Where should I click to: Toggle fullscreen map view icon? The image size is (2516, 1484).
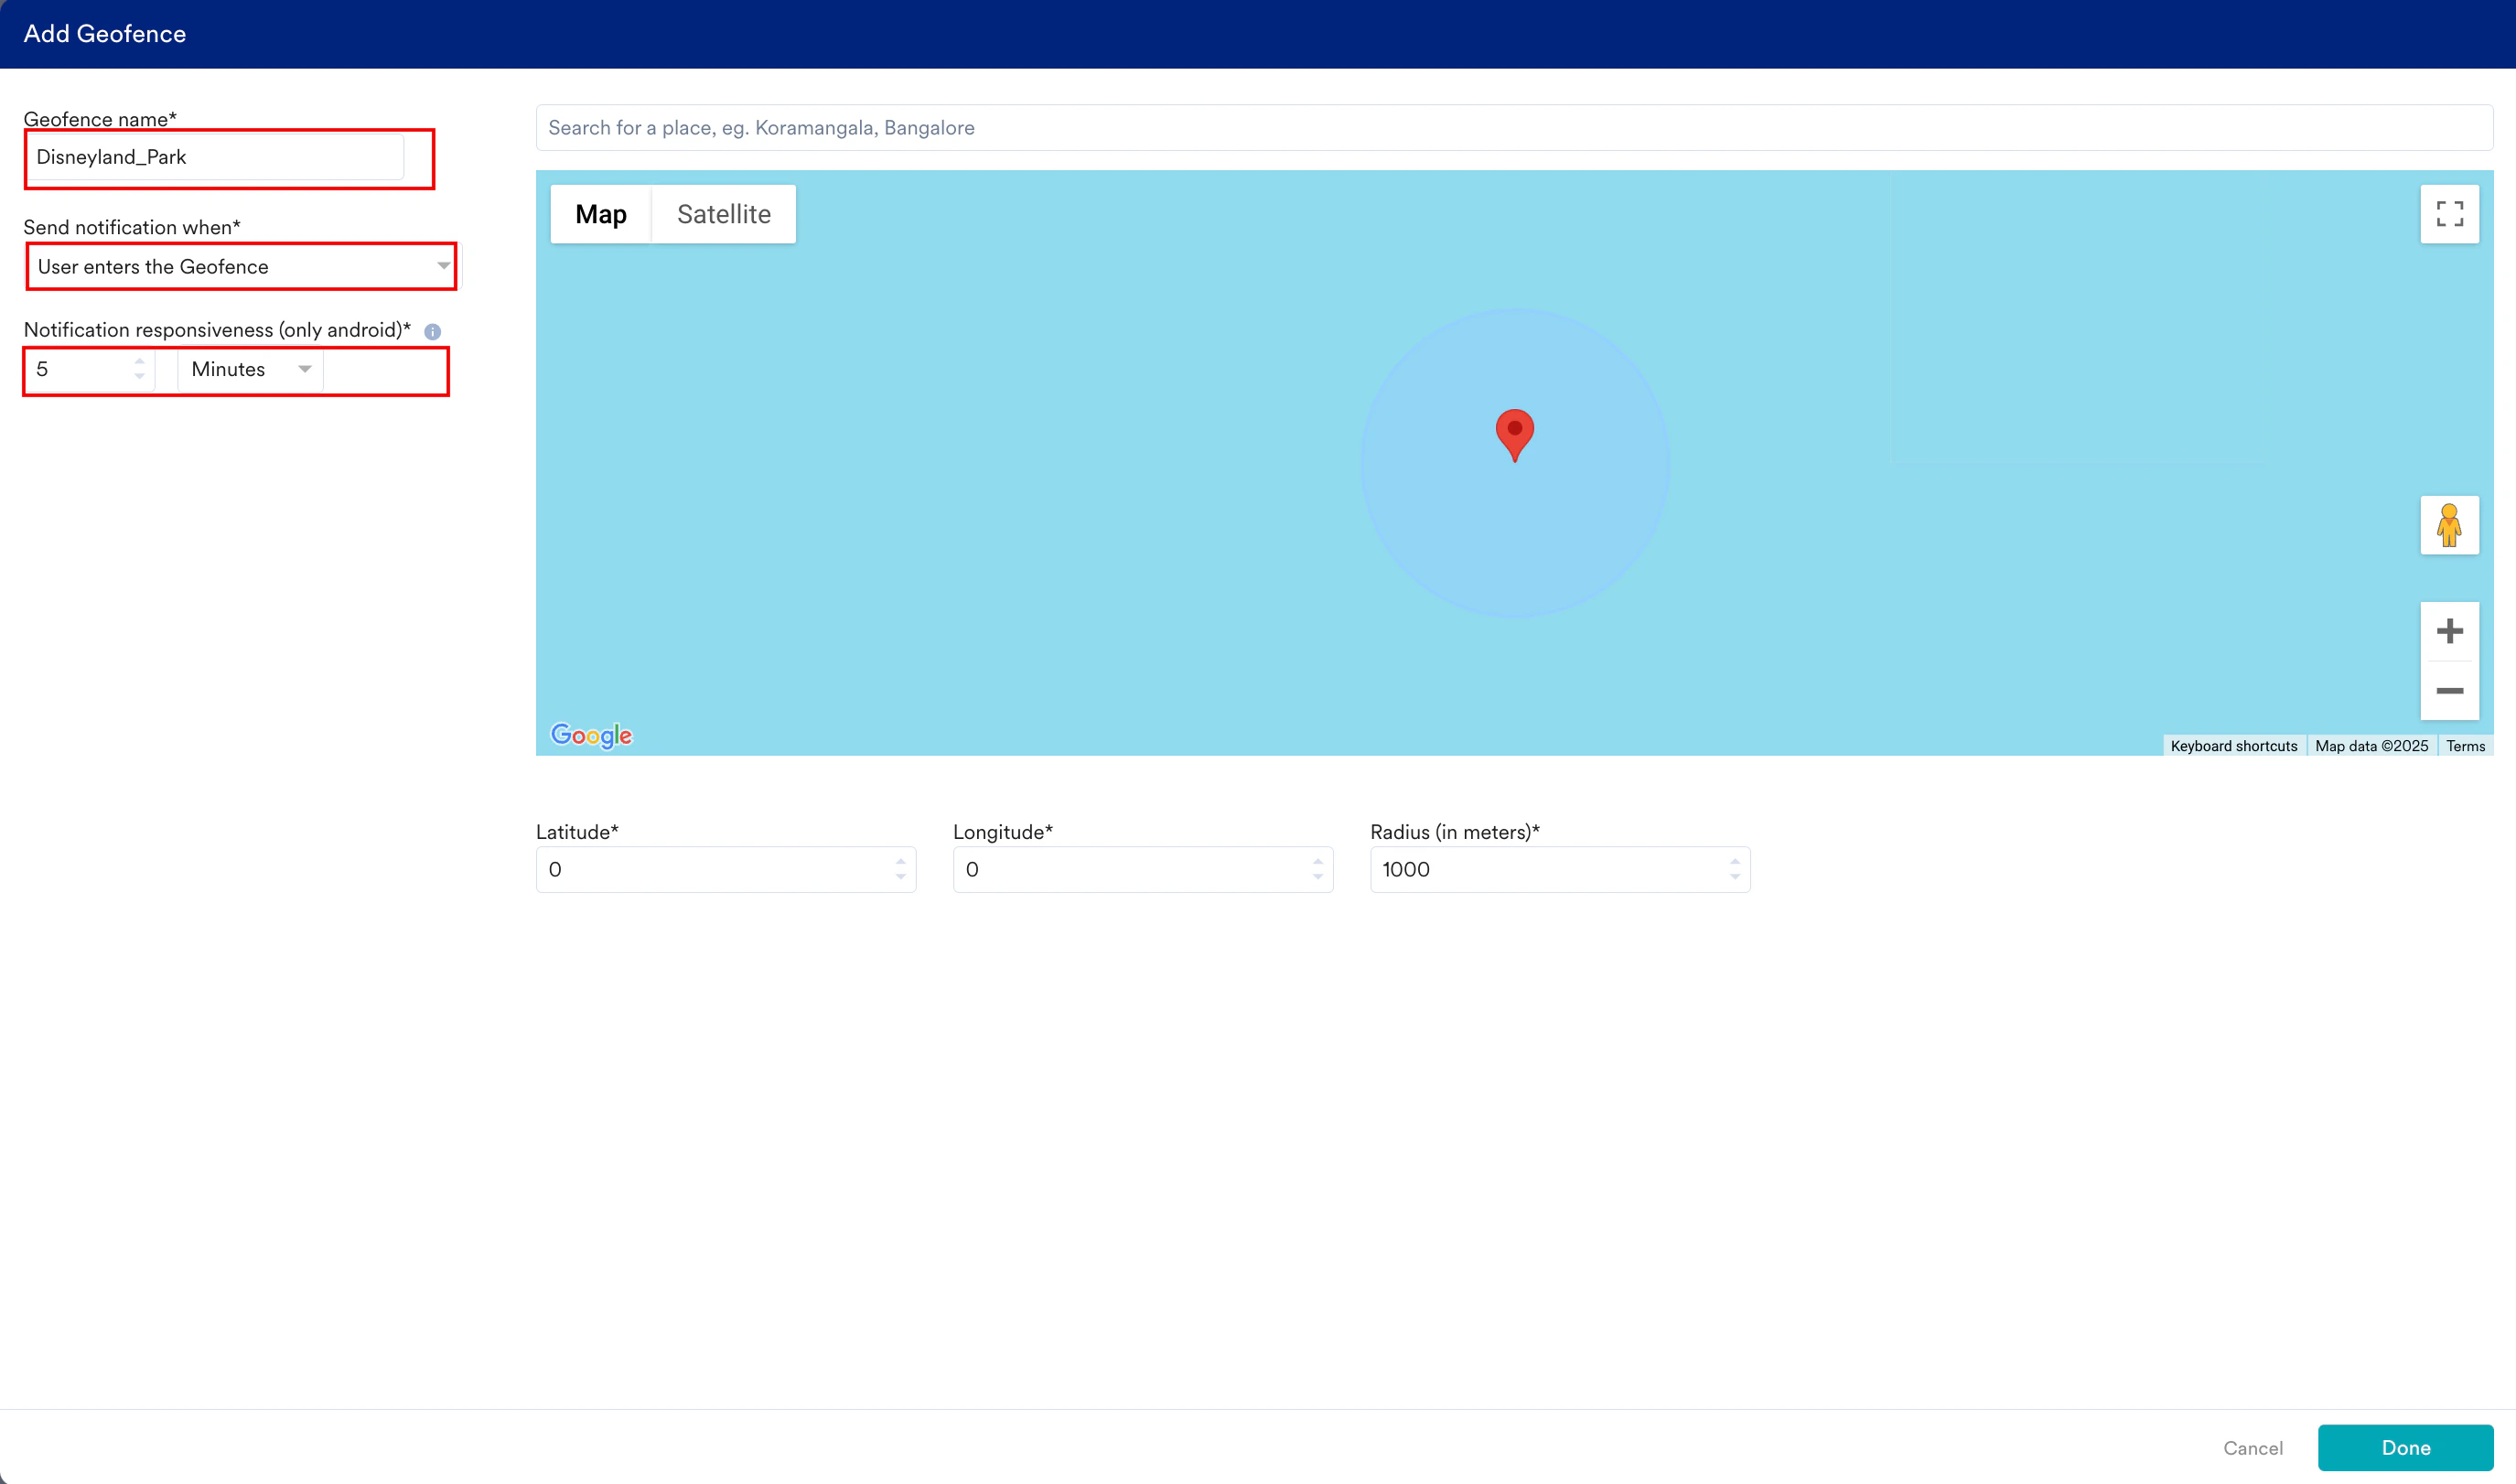click(x=2449, y=214)
